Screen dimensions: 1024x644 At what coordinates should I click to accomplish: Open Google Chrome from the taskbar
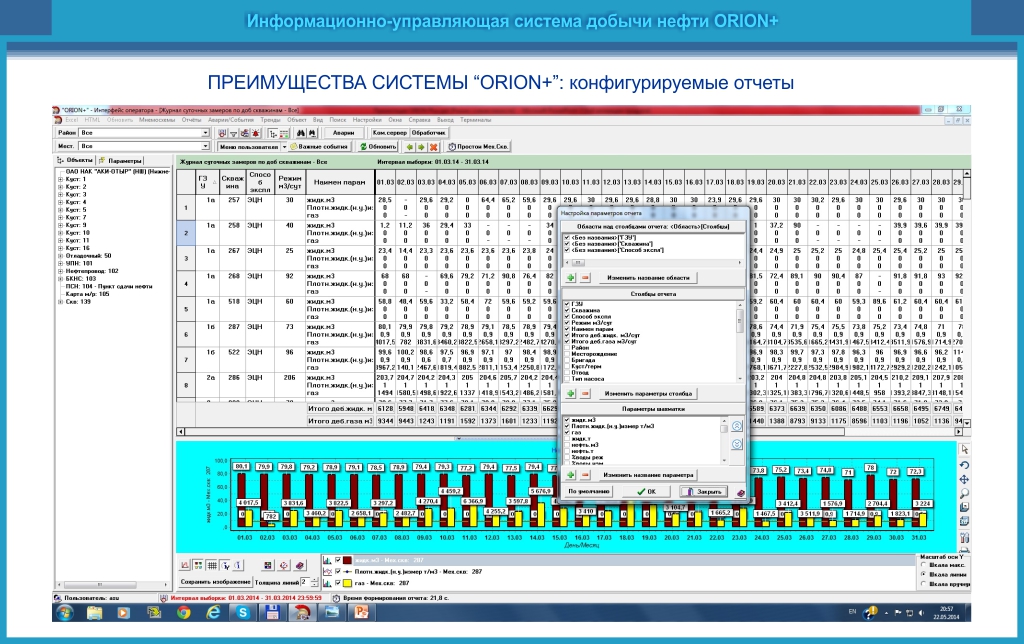point(184,613)
